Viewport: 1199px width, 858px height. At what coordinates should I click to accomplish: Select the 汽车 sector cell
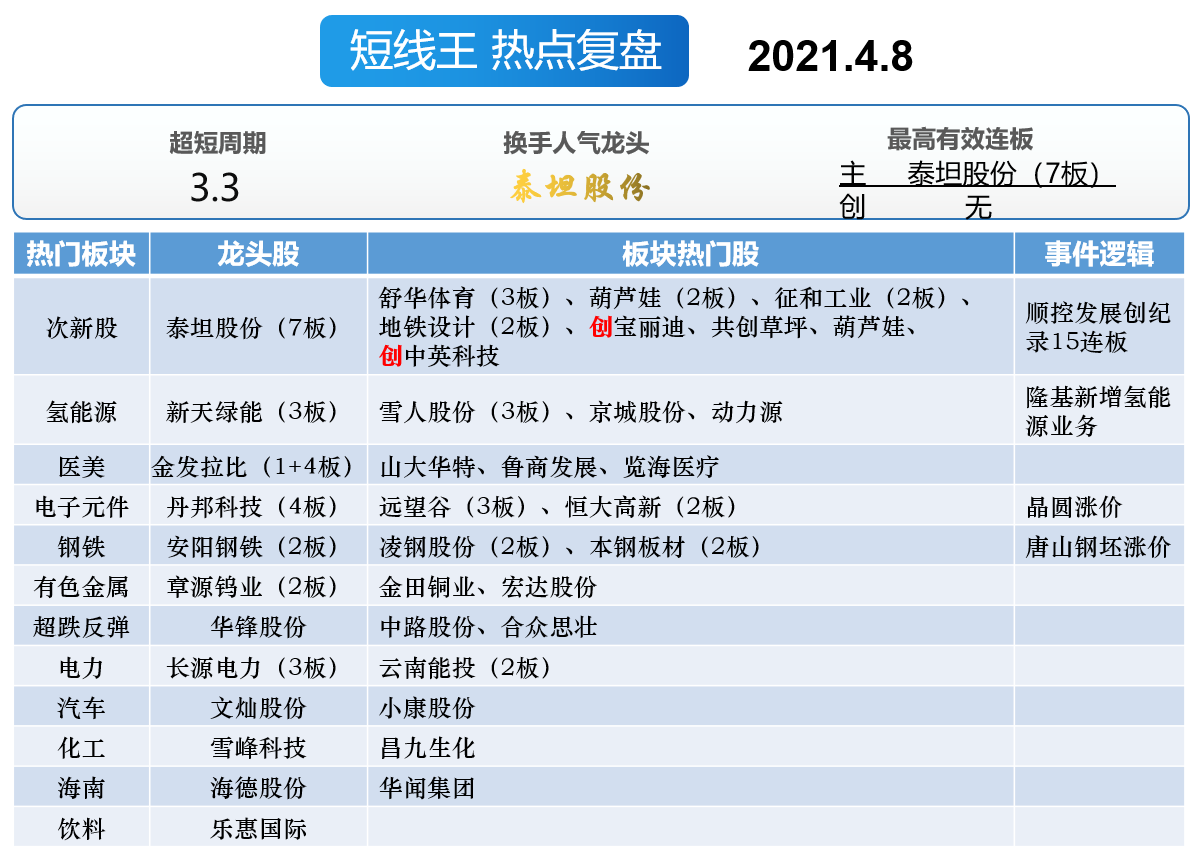[x=81, y=707]
